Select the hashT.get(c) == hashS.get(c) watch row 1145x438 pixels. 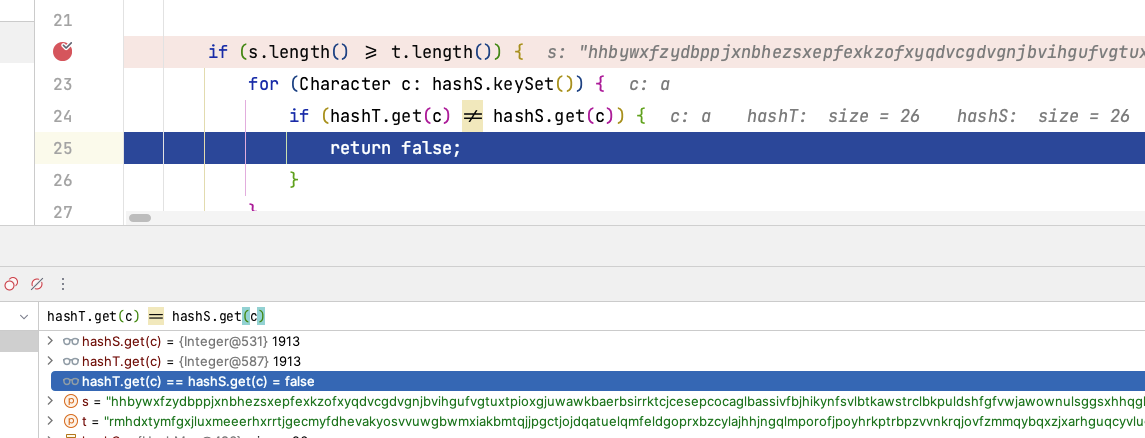click(x=597, y=381)
